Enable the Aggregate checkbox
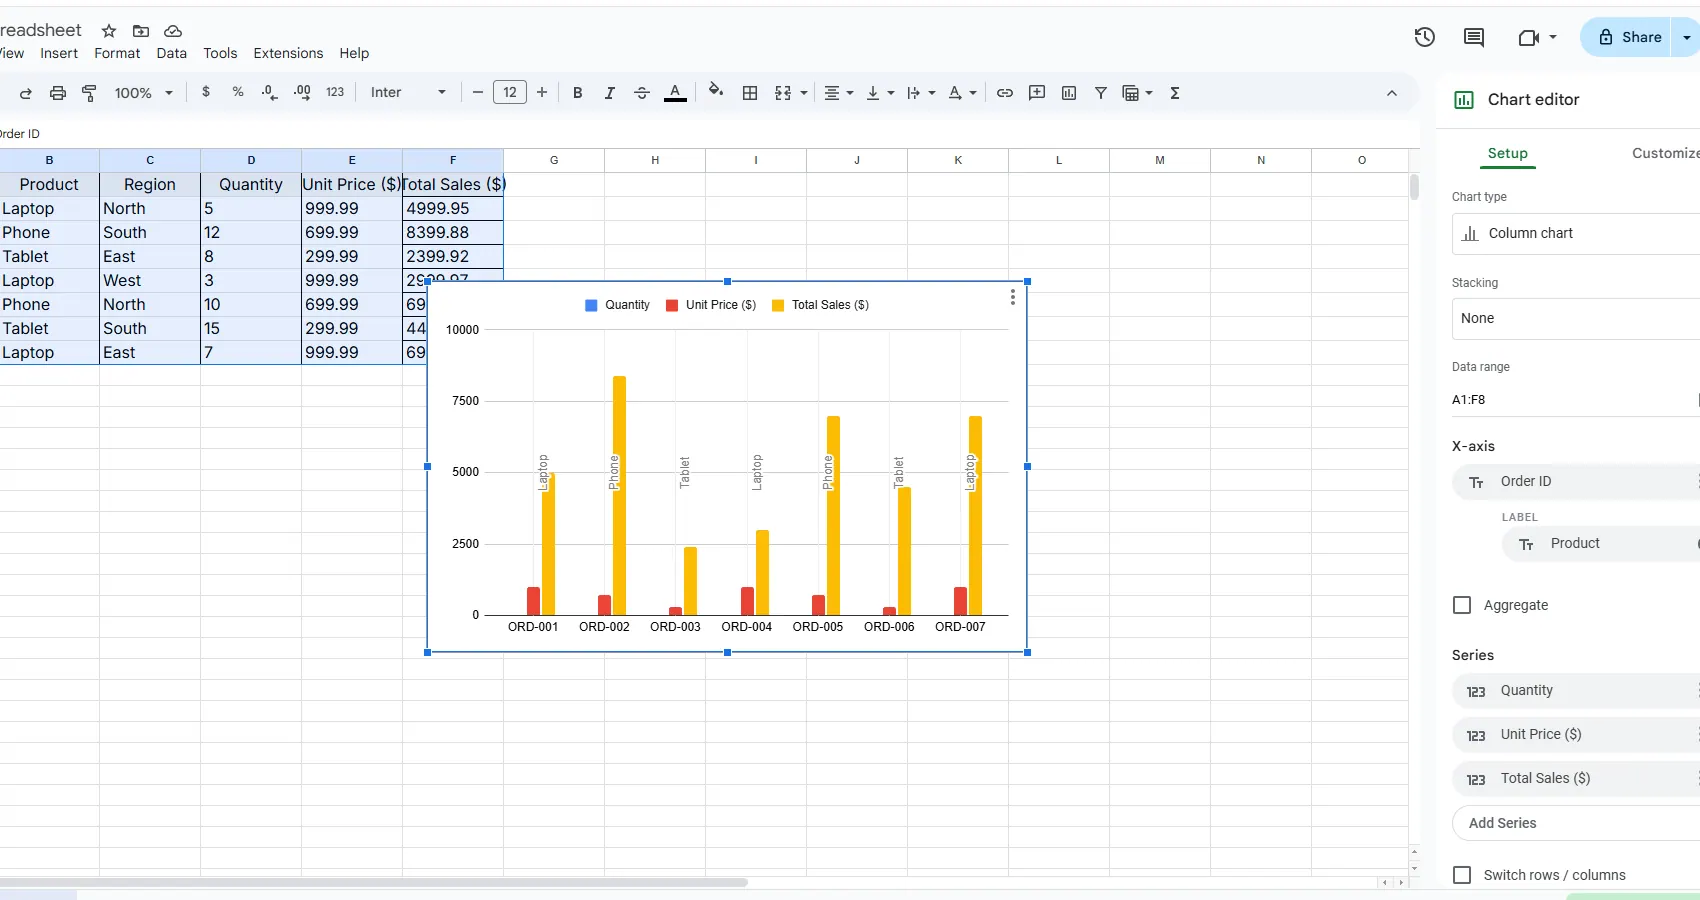 pos(1462,605)
